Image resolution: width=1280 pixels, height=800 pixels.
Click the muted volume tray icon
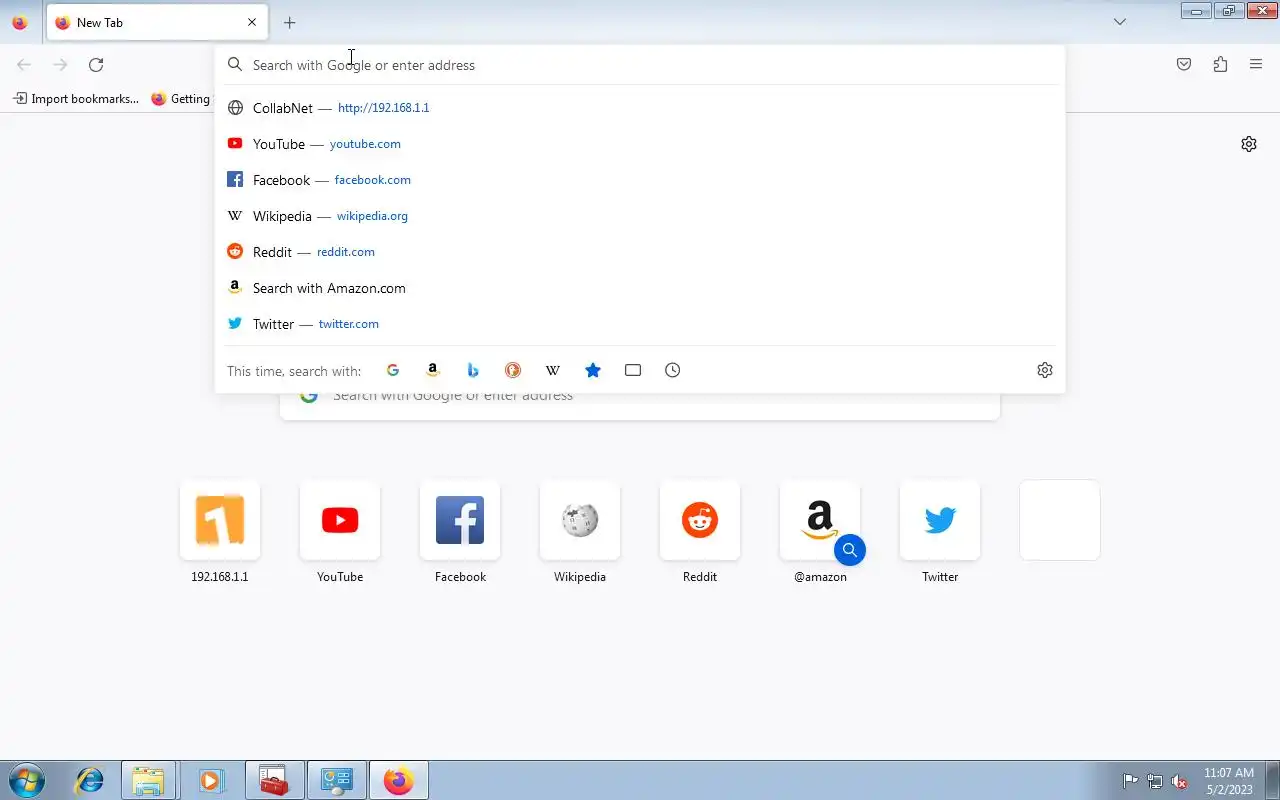point(1179,781)
